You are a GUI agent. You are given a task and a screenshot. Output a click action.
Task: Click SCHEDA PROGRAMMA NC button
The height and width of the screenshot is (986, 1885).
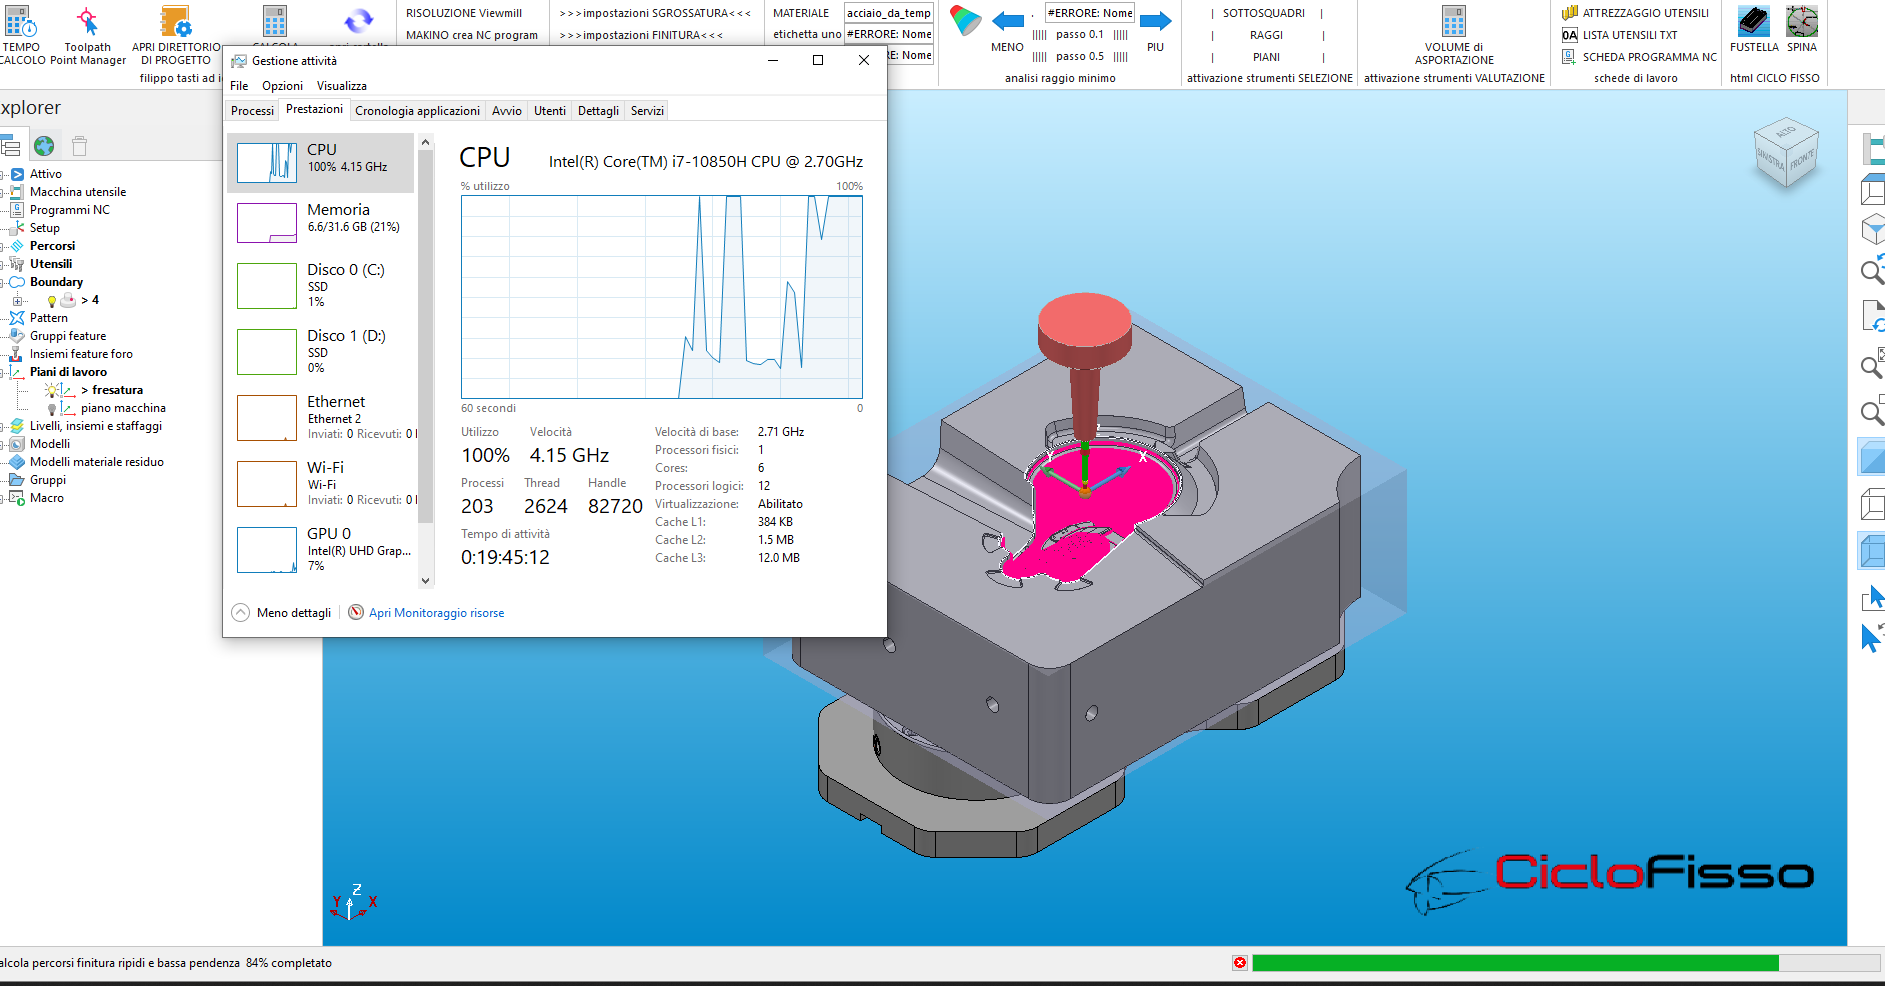1640,57
